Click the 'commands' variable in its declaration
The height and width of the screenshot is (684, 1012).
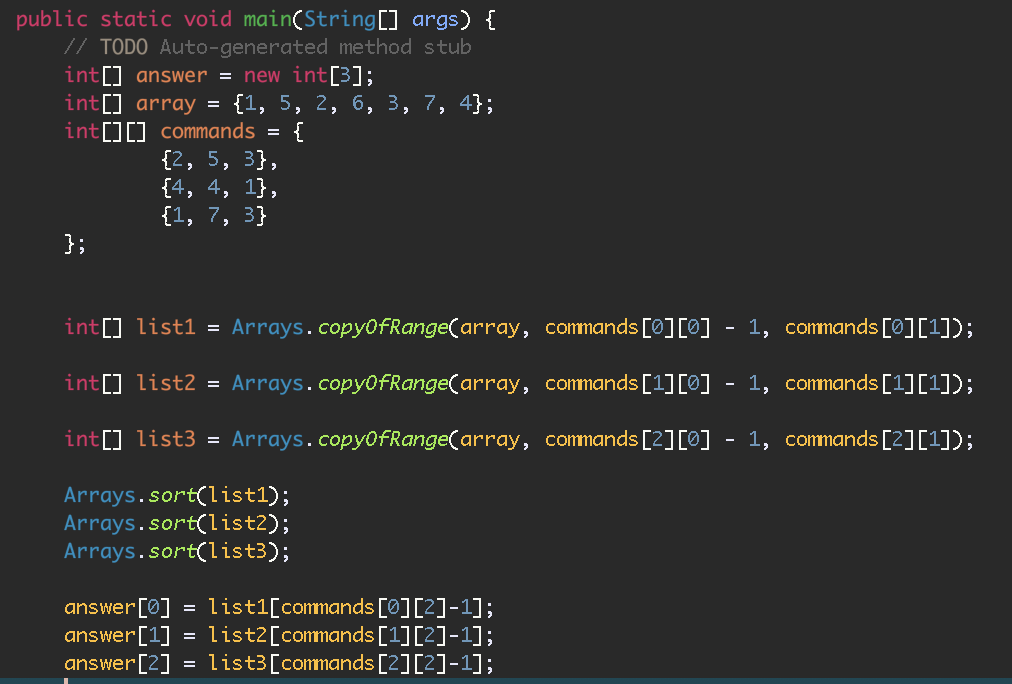point(208,132)
